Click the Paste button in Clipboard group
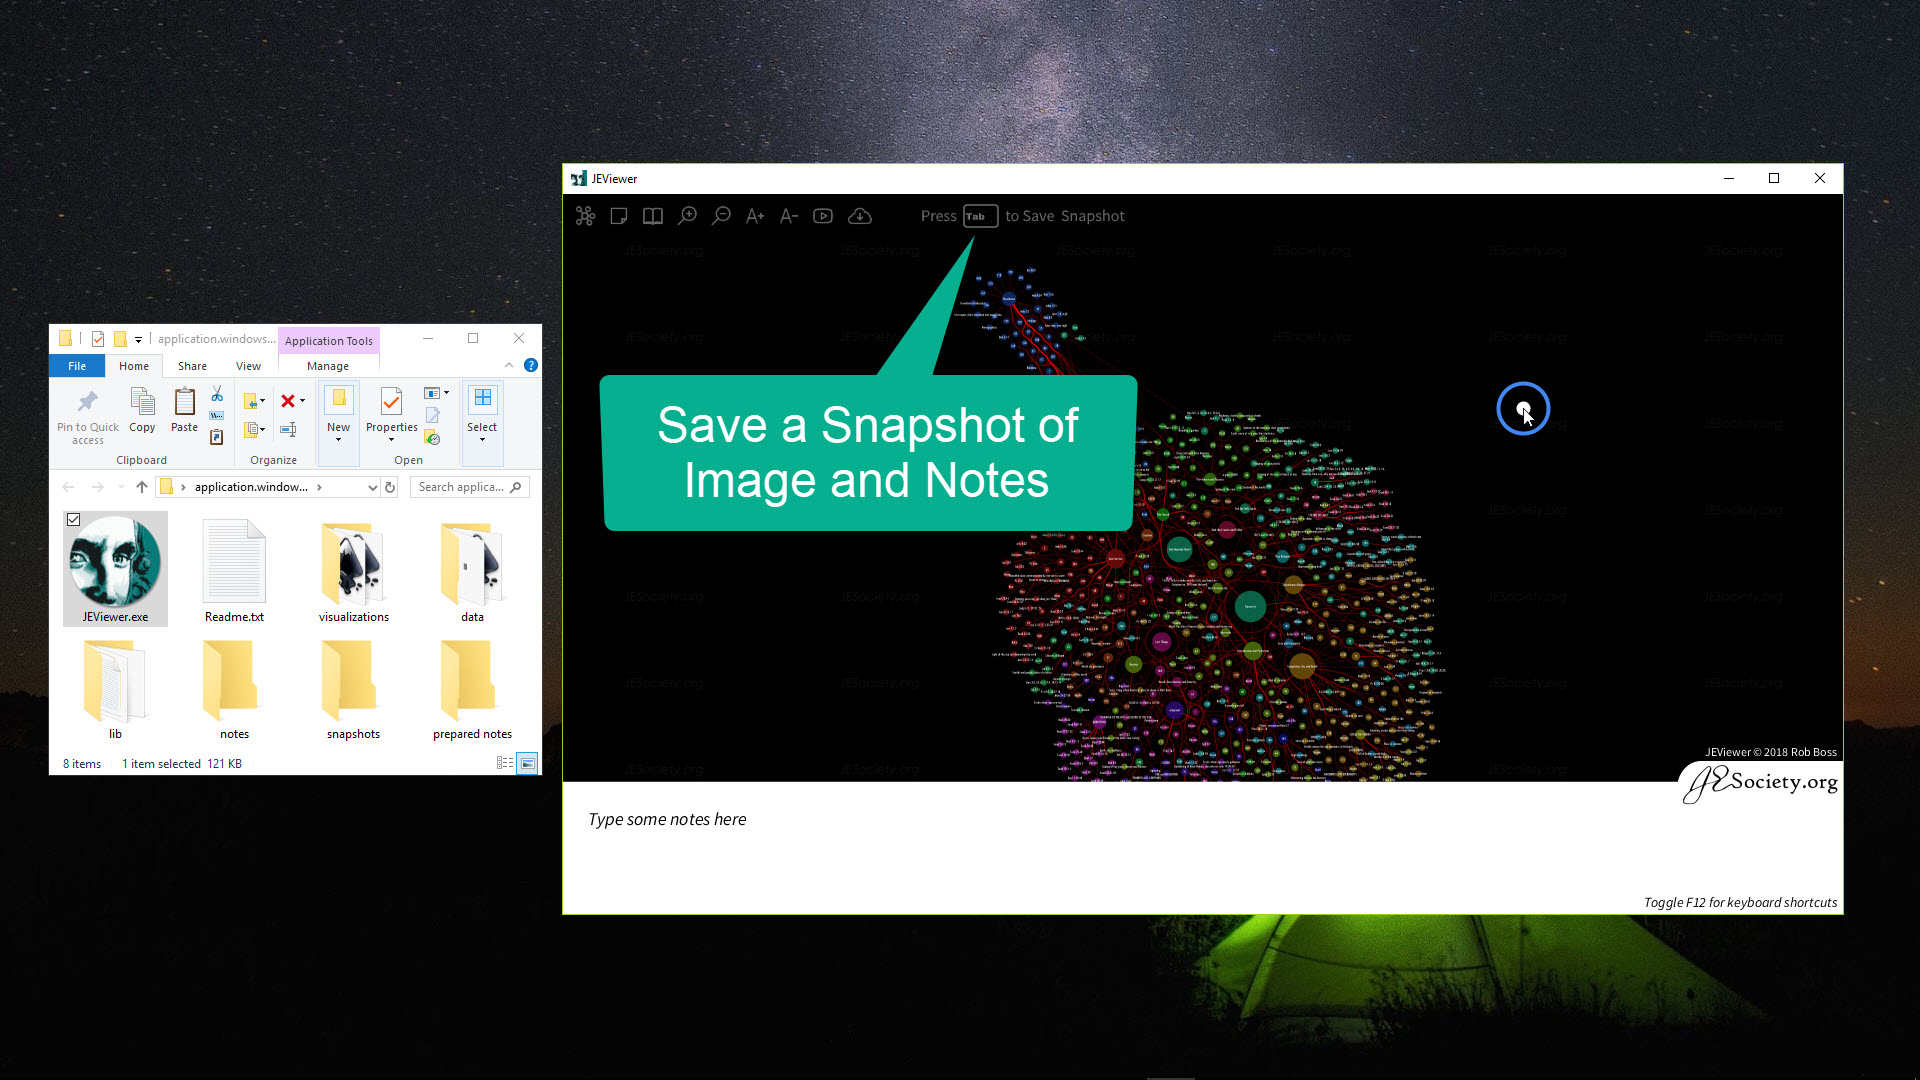The height and width of the screenshot is (1080, 1920). [x=184, y=410]
